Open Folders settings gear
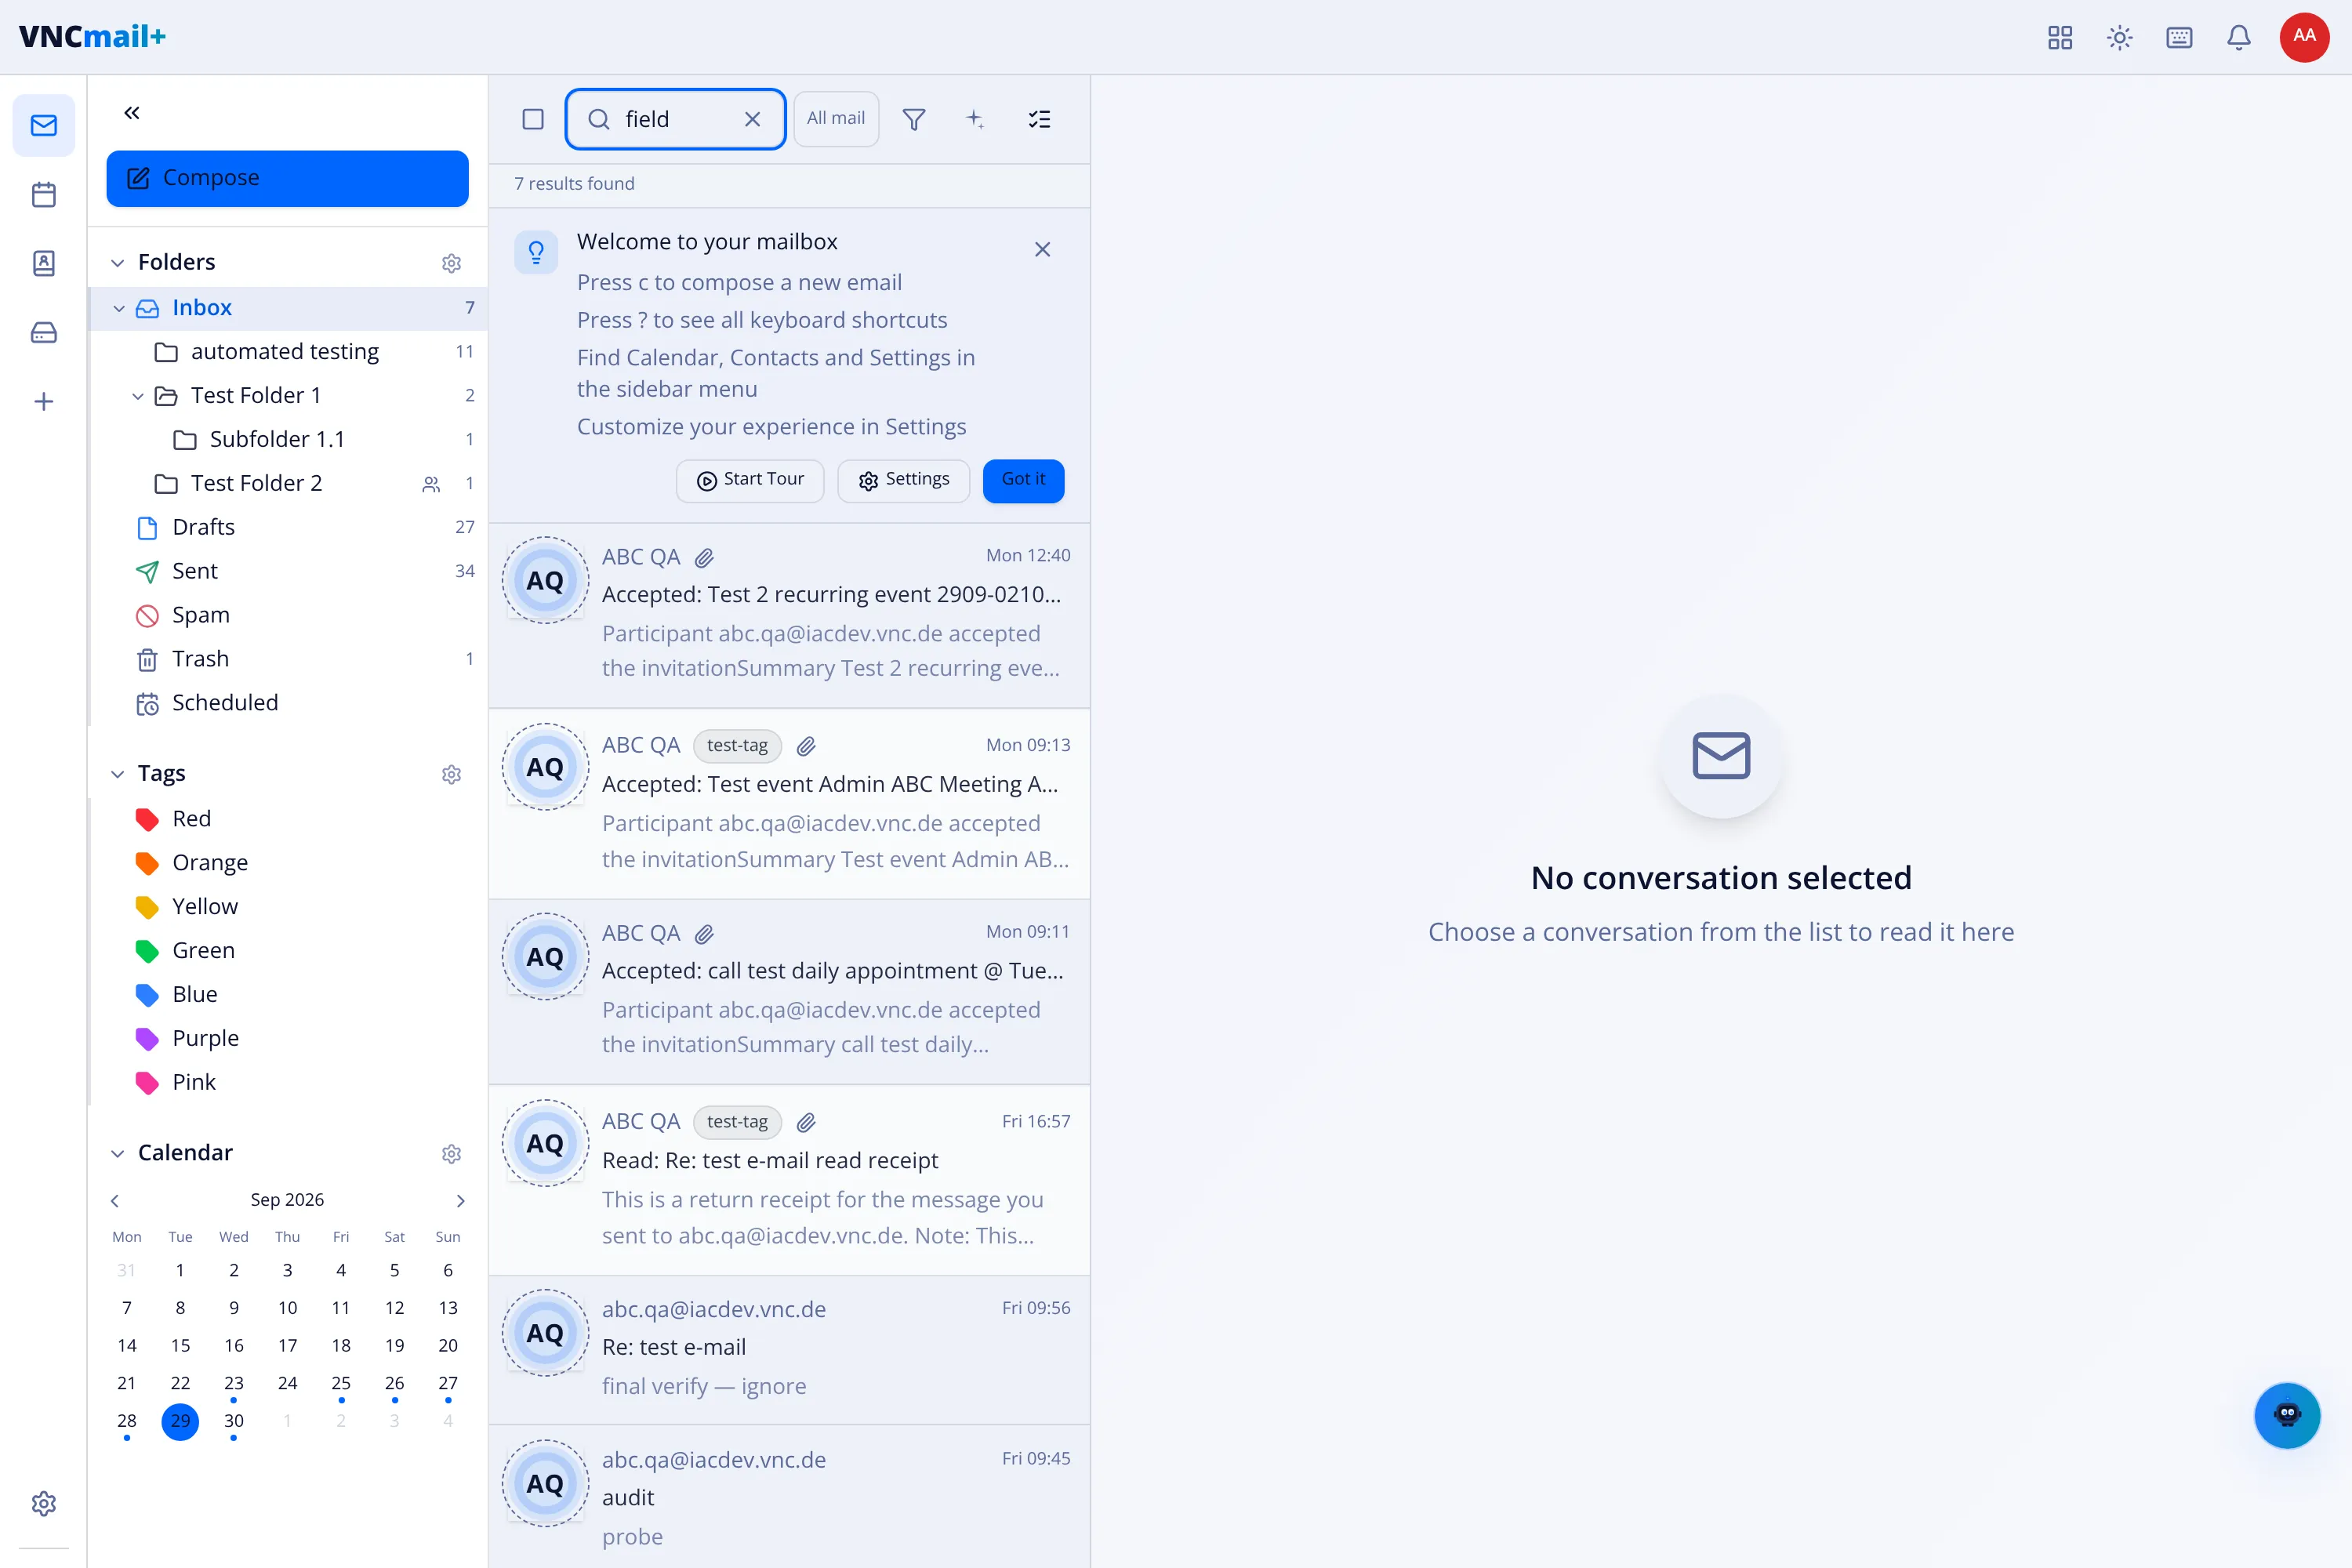The width and height of the screenshot is (2352, 1568). [x=452, y=263]
